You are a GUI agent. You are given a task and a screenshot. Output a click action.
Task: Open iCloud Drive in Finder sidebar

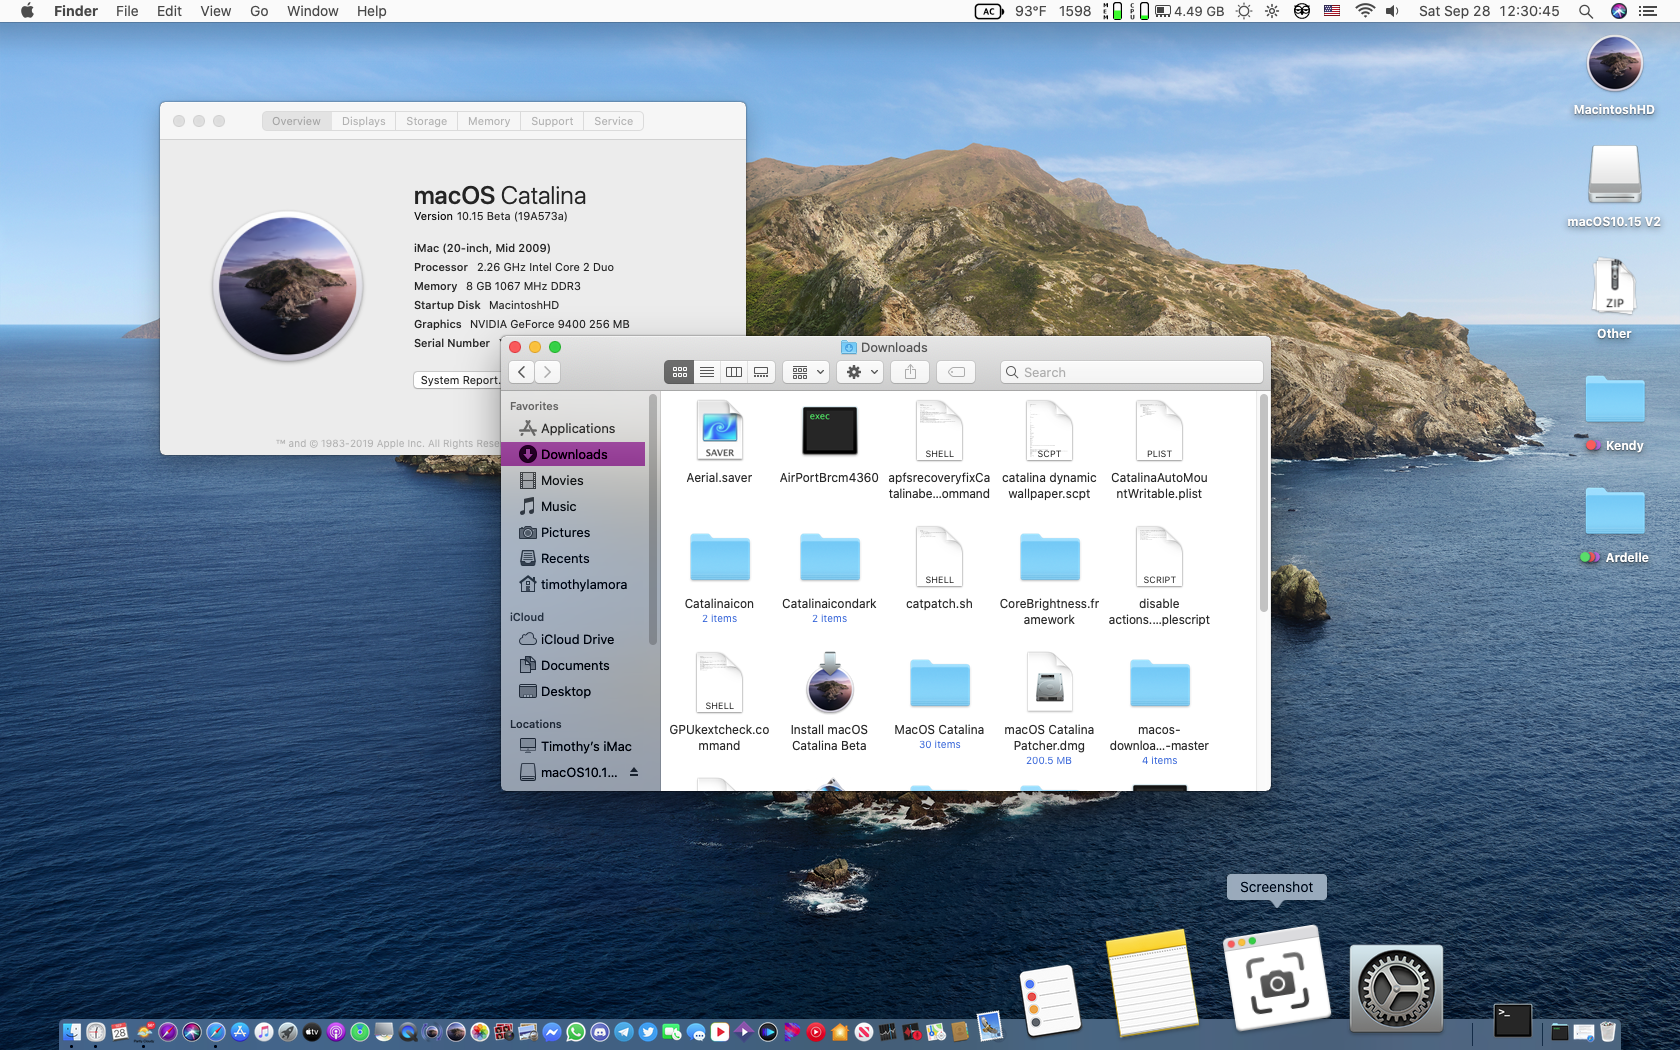tap(573, 639)
